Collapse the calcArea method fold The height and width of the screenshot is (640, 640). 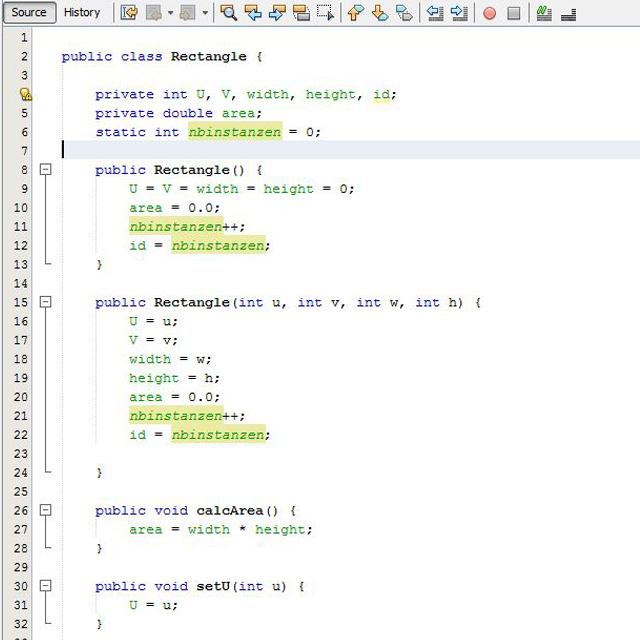pyautogui.click(x=45, y=511)
